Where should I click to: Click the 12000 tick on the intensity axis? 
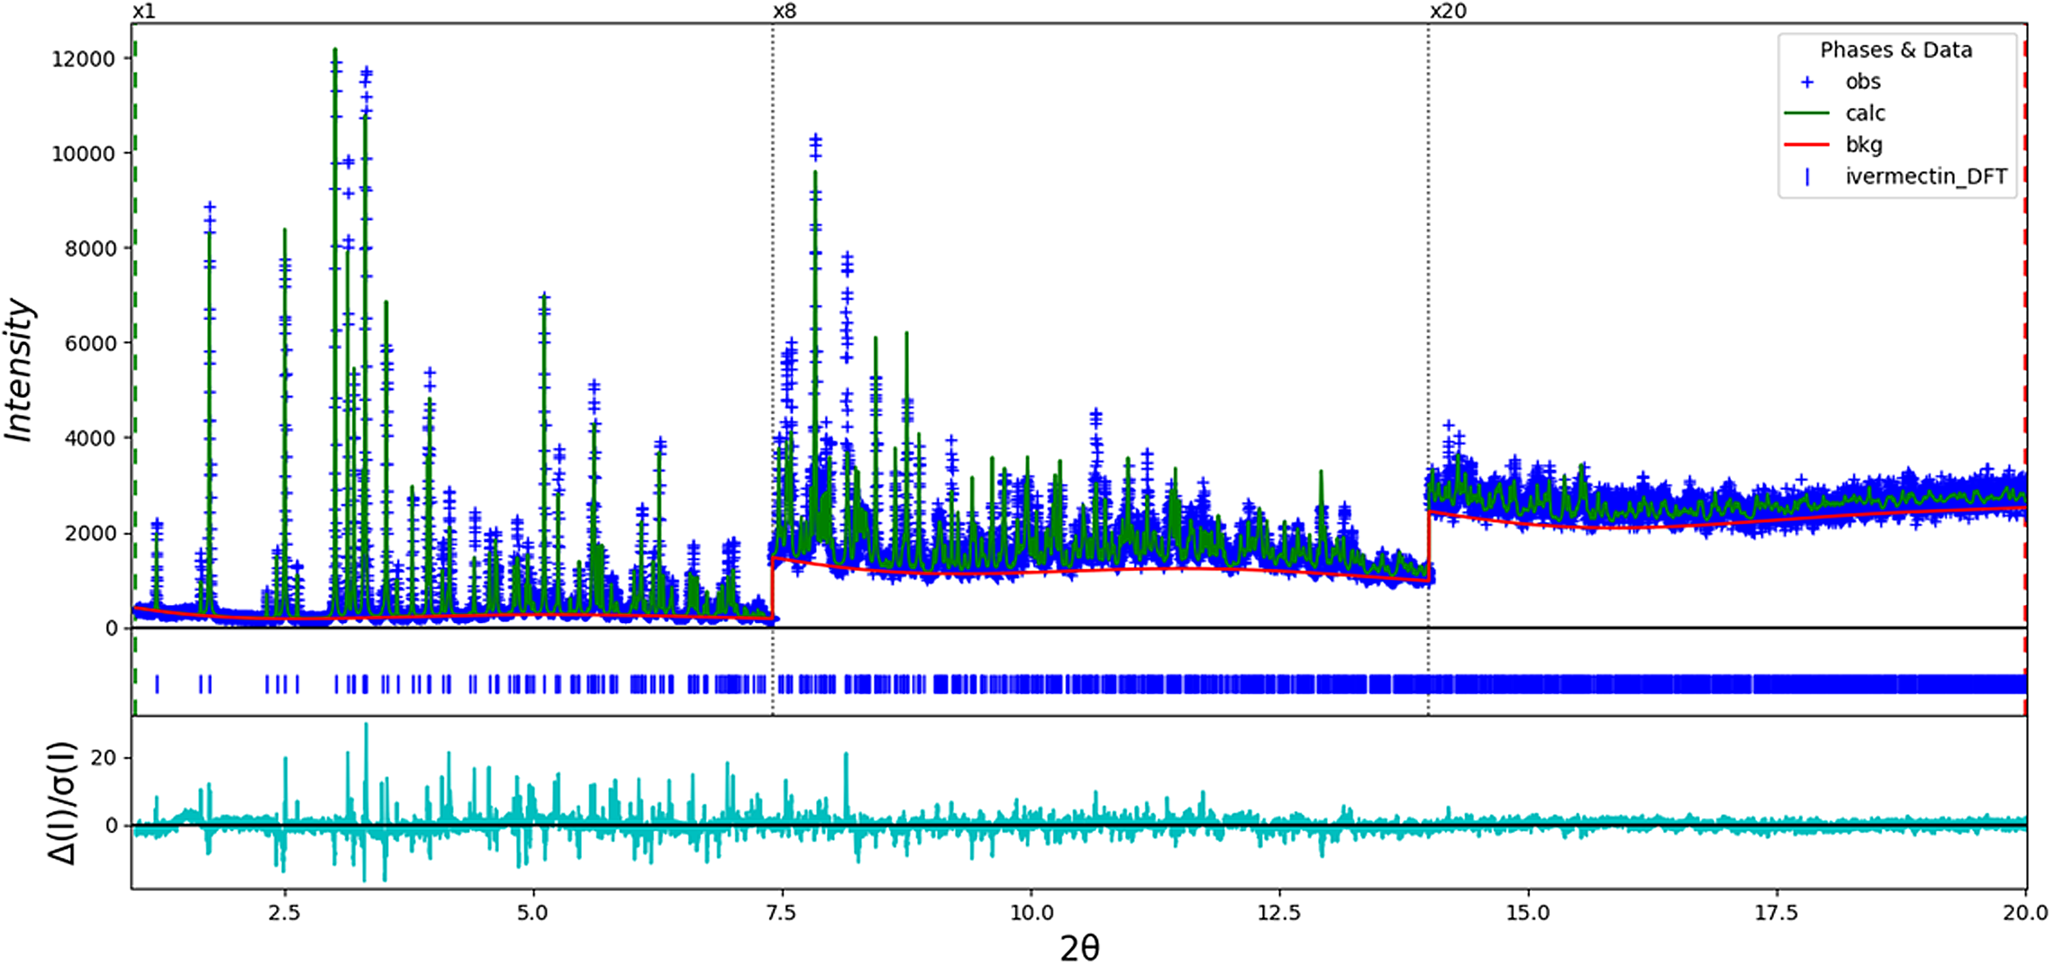[83, 58]
